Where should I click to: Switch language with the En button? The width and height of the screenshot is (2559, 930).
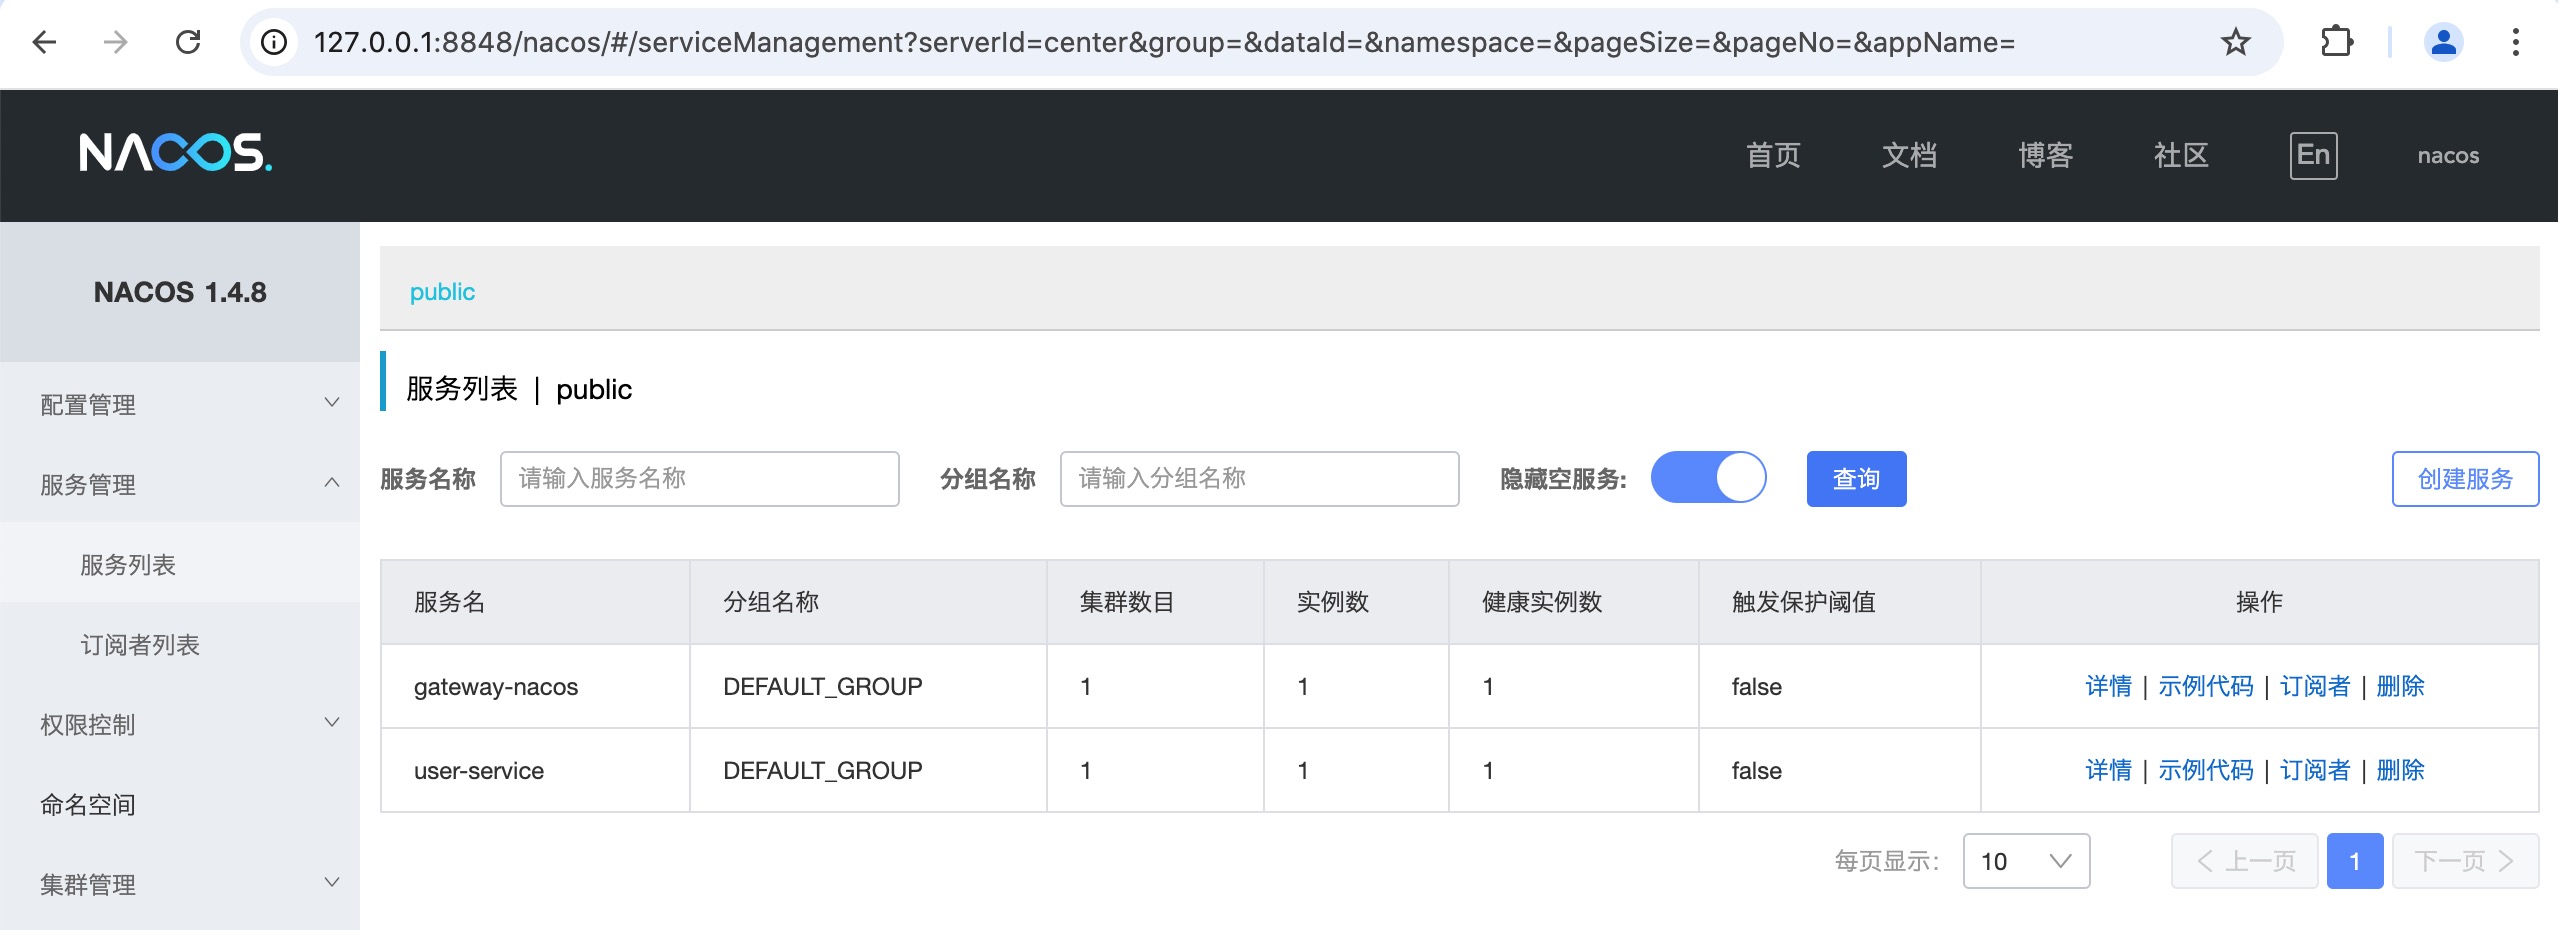2313,155
